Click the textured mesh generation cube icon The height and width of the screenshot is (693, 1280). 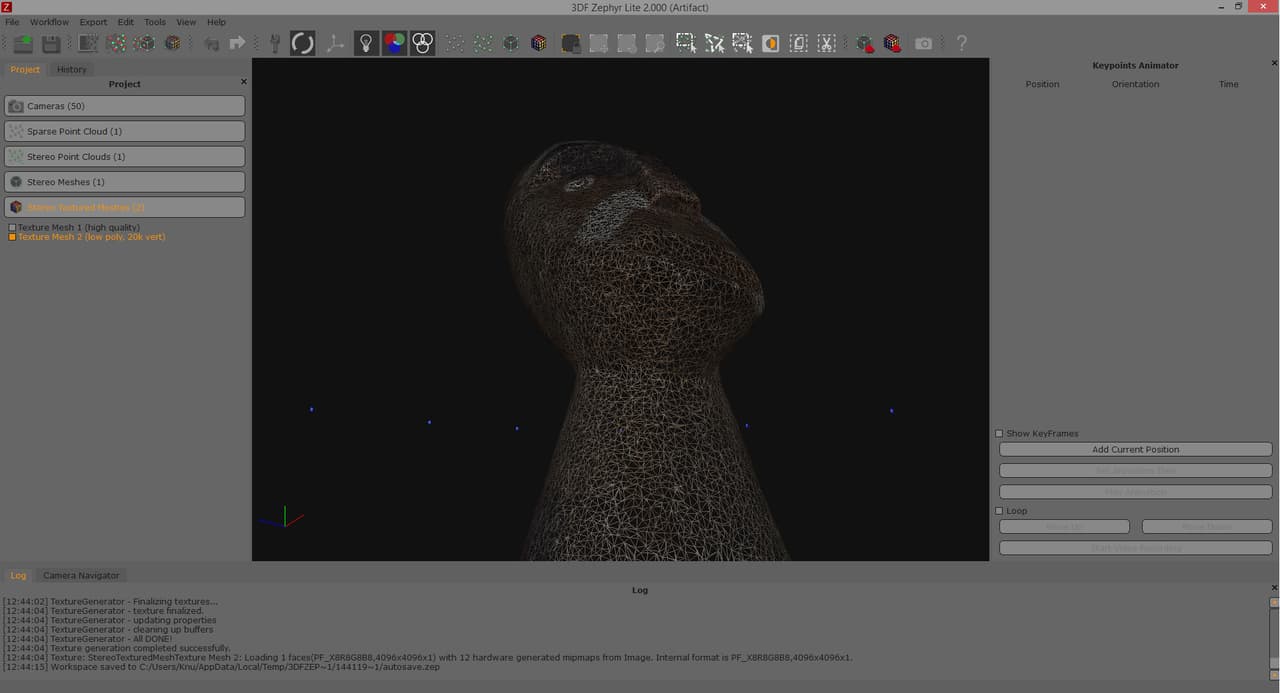(173, 44)
